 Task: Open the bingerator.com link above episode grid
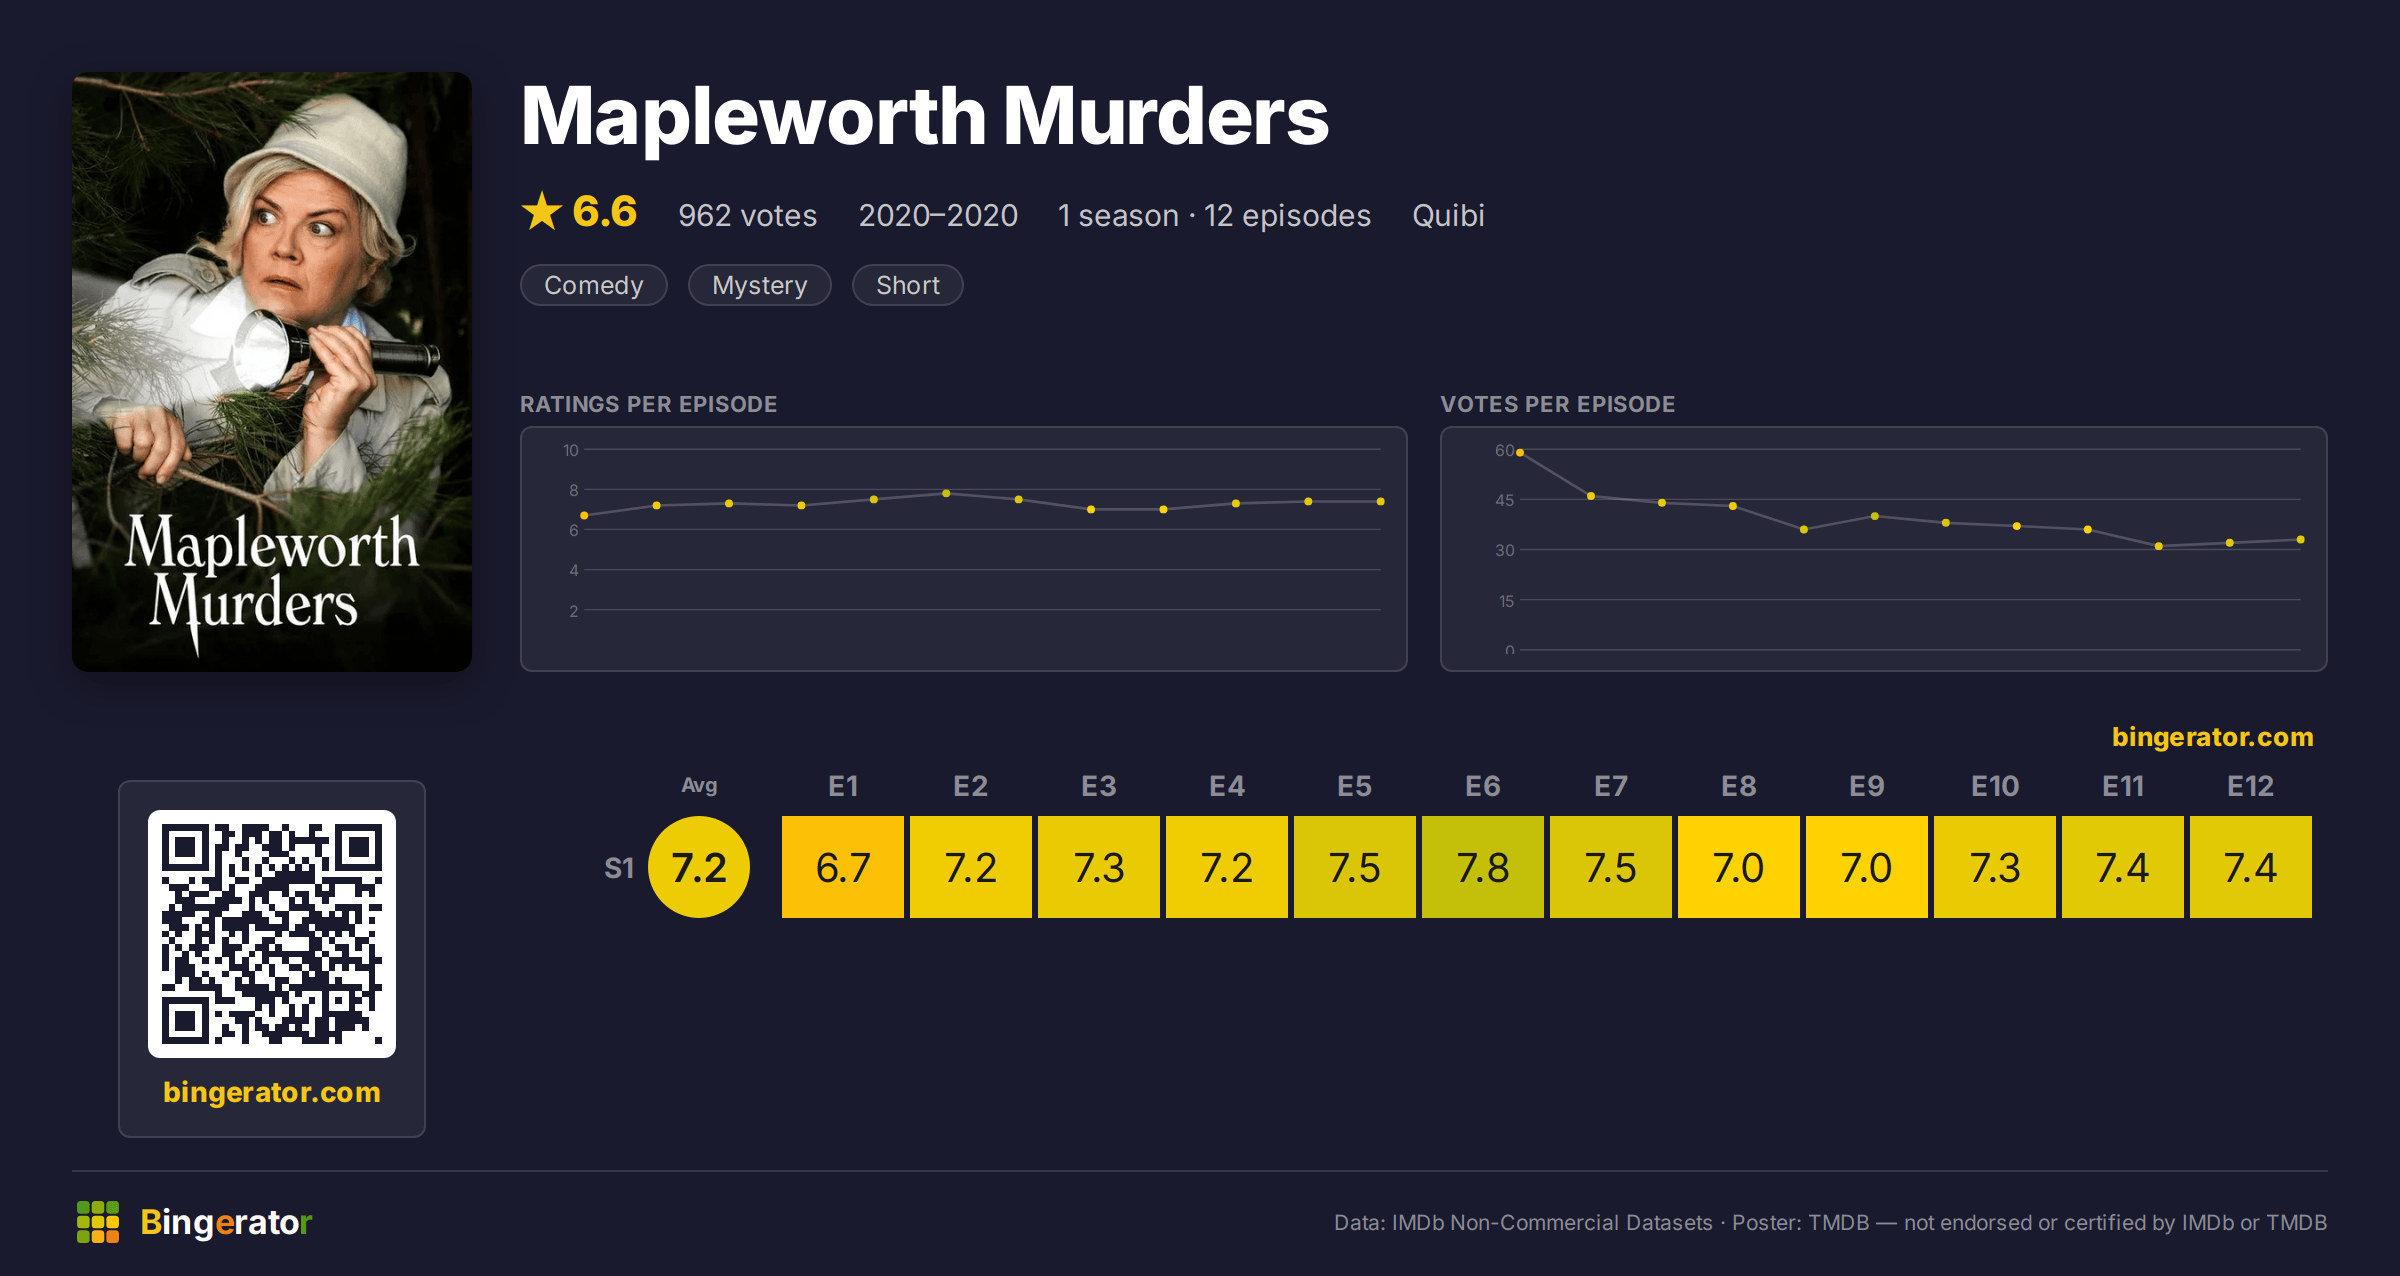[x=2212, y=737]
